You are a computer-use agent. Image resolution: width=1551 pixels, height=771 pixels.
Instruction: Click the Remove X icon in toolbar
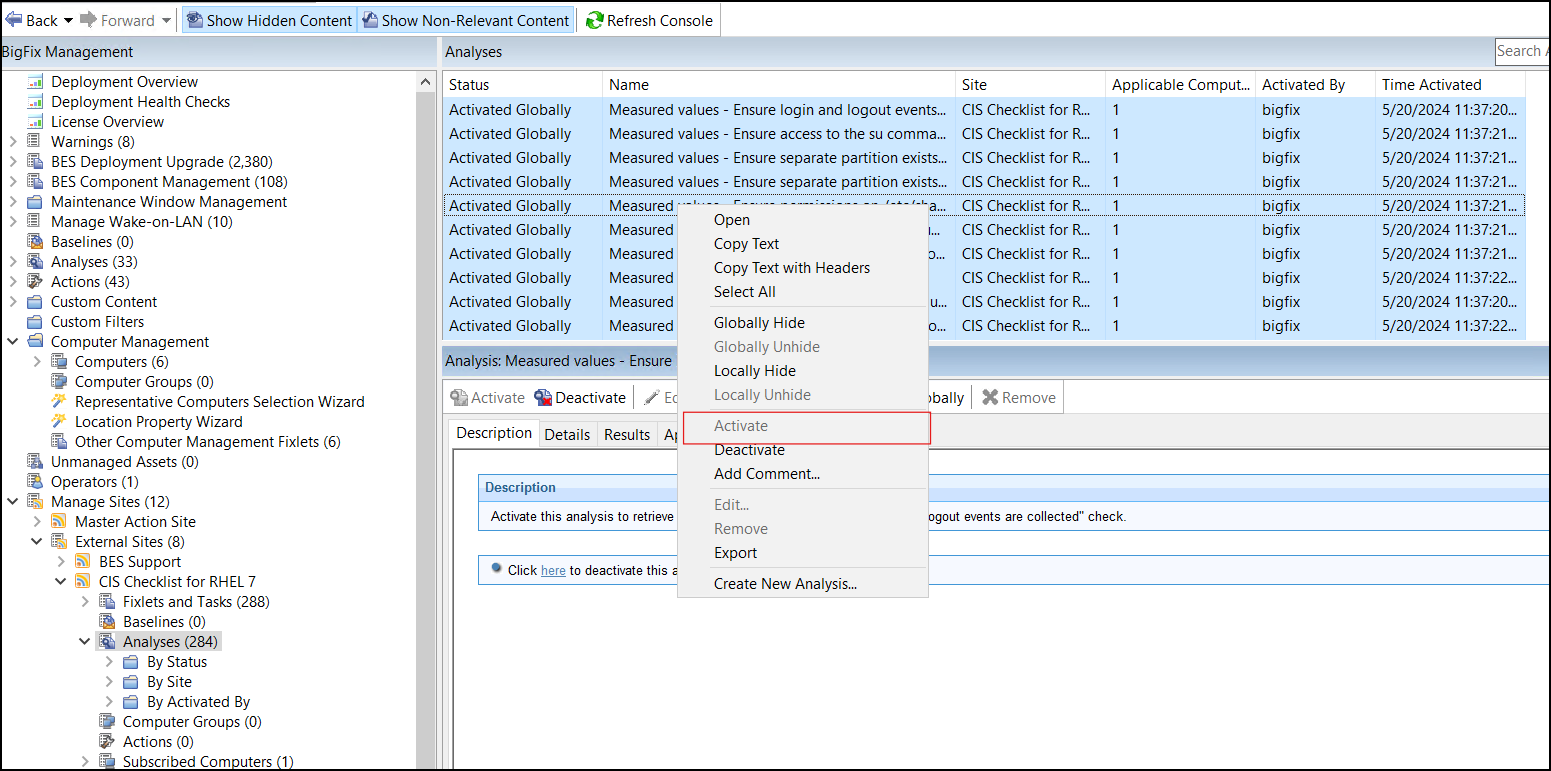pyautogui.click(x=990, y=398)
